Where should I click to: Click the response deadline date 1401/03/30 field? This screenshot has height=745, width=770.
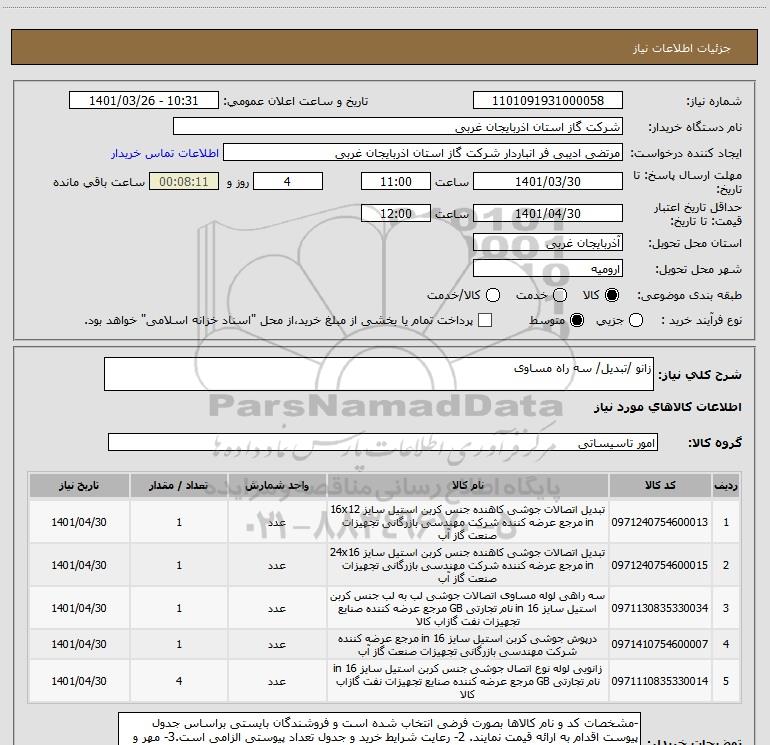(548, 182)
